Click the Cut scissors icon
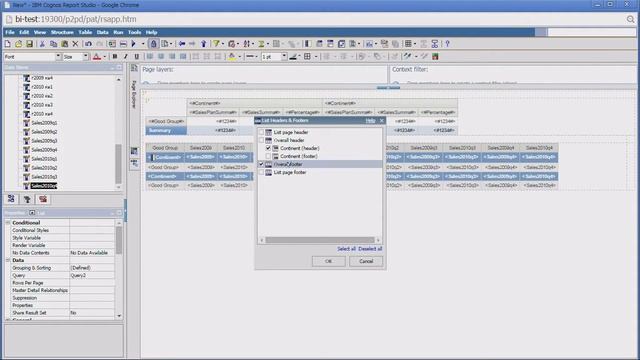Screen dimensions: 640x360 tap(42, 44)
